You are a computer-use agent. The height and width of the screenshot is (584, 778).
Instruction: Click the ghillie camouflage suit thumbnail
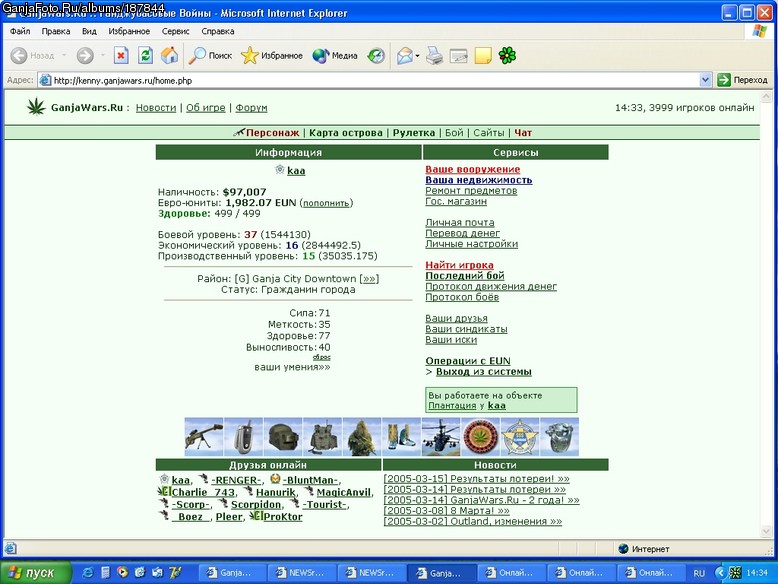pyautogui.click(x=362, y=437)
